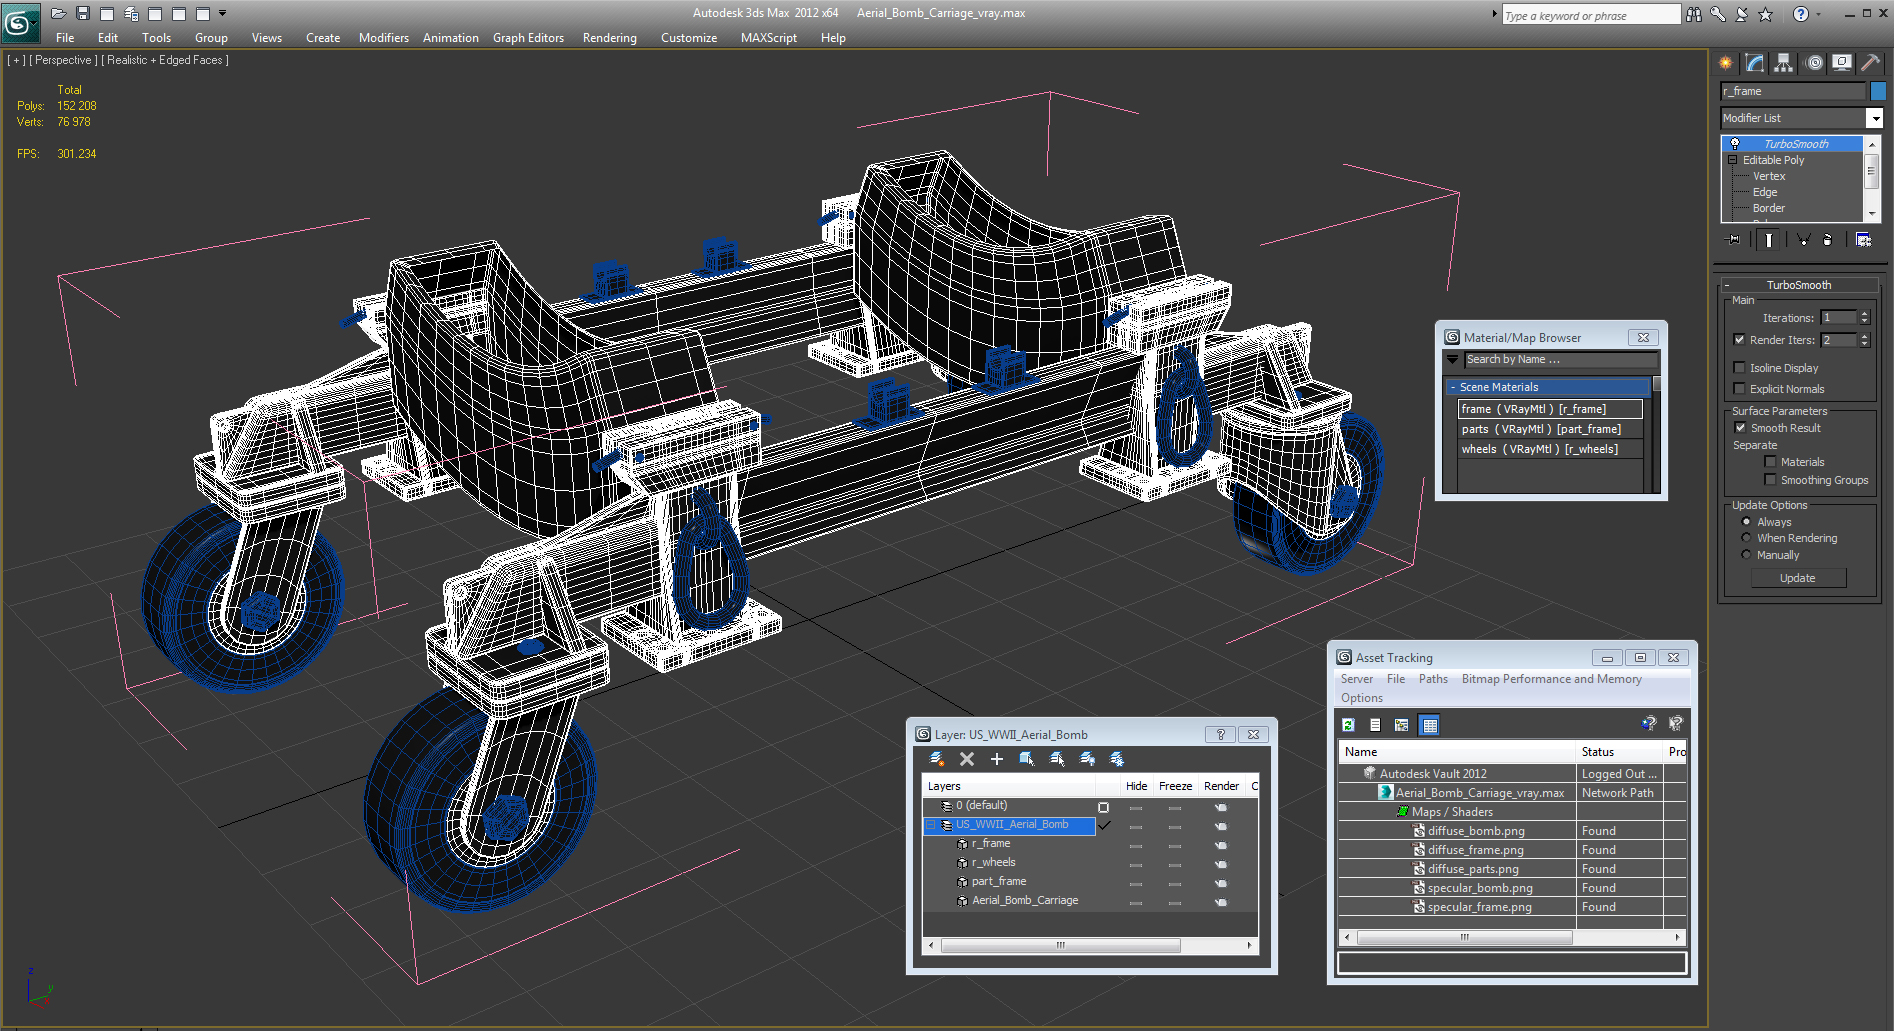Enable Explicit Normals checkbox

click(x=1740, y=389)
